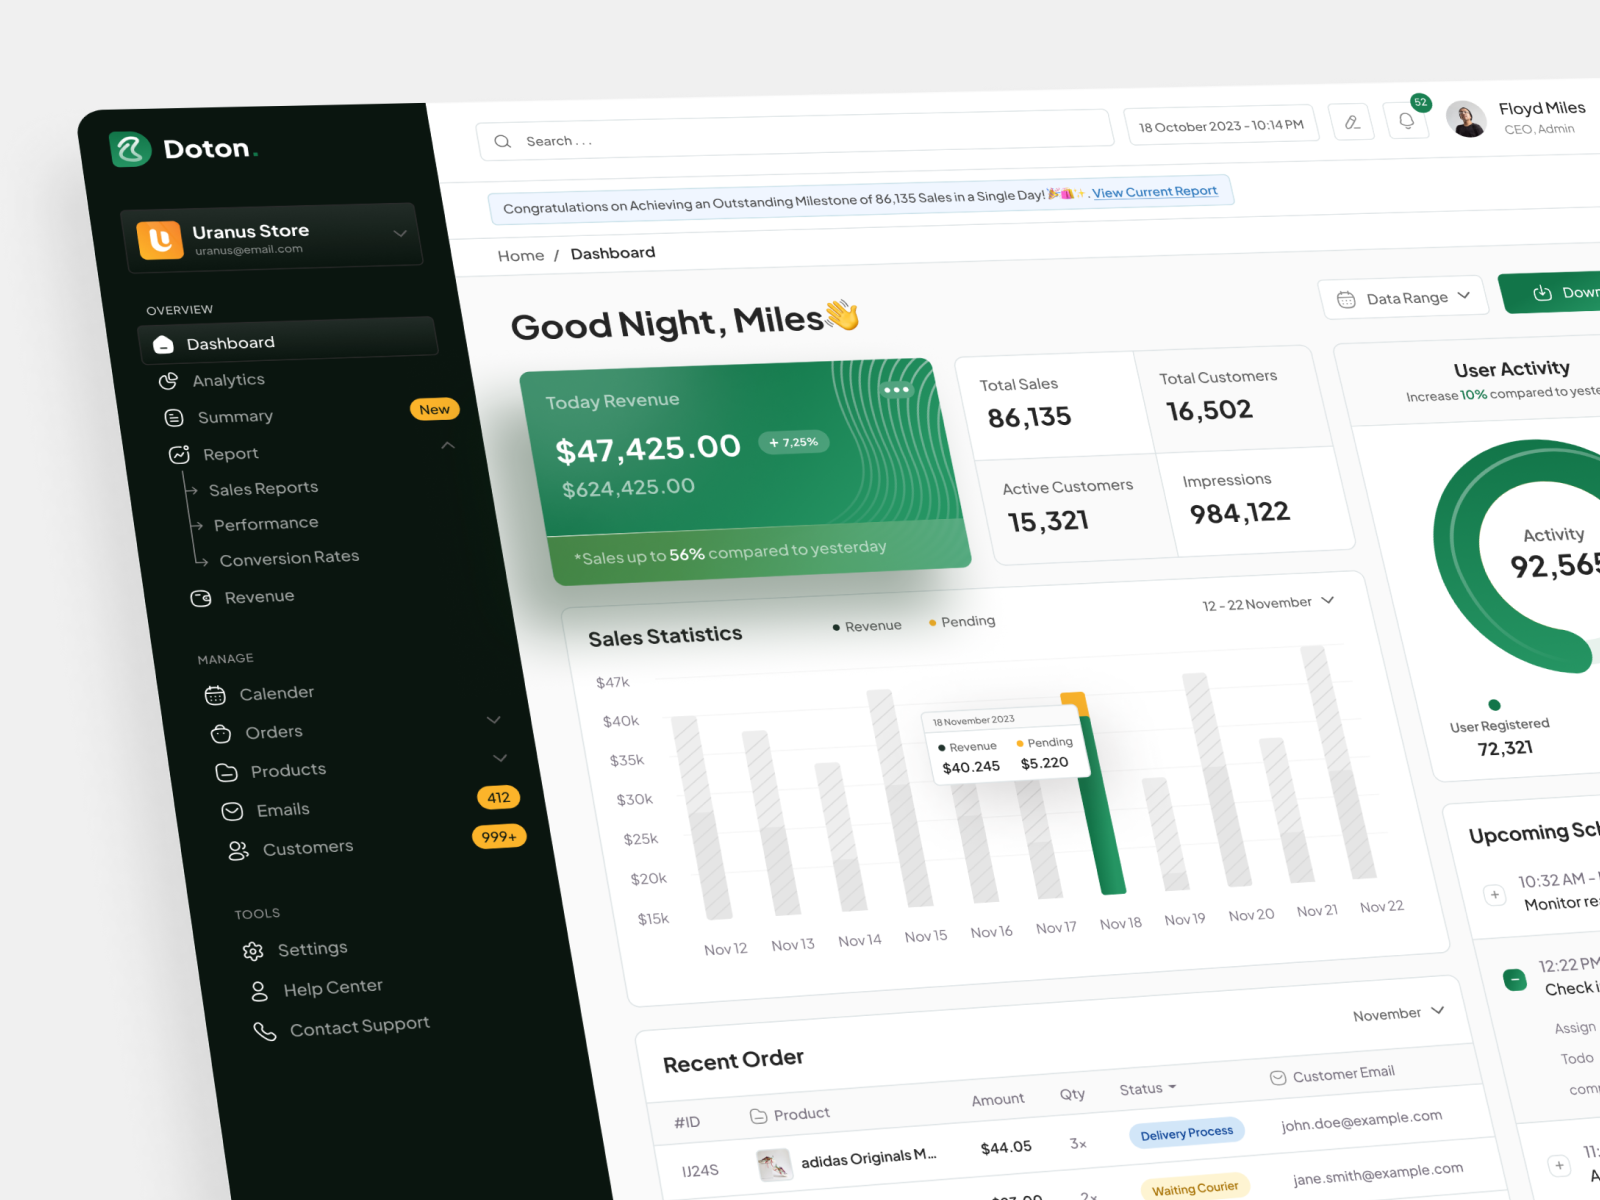Image resolution: width=1600 pixels, height=1200 pixels.
Task: Click the View Current Report link
Action: (1155, 191)
